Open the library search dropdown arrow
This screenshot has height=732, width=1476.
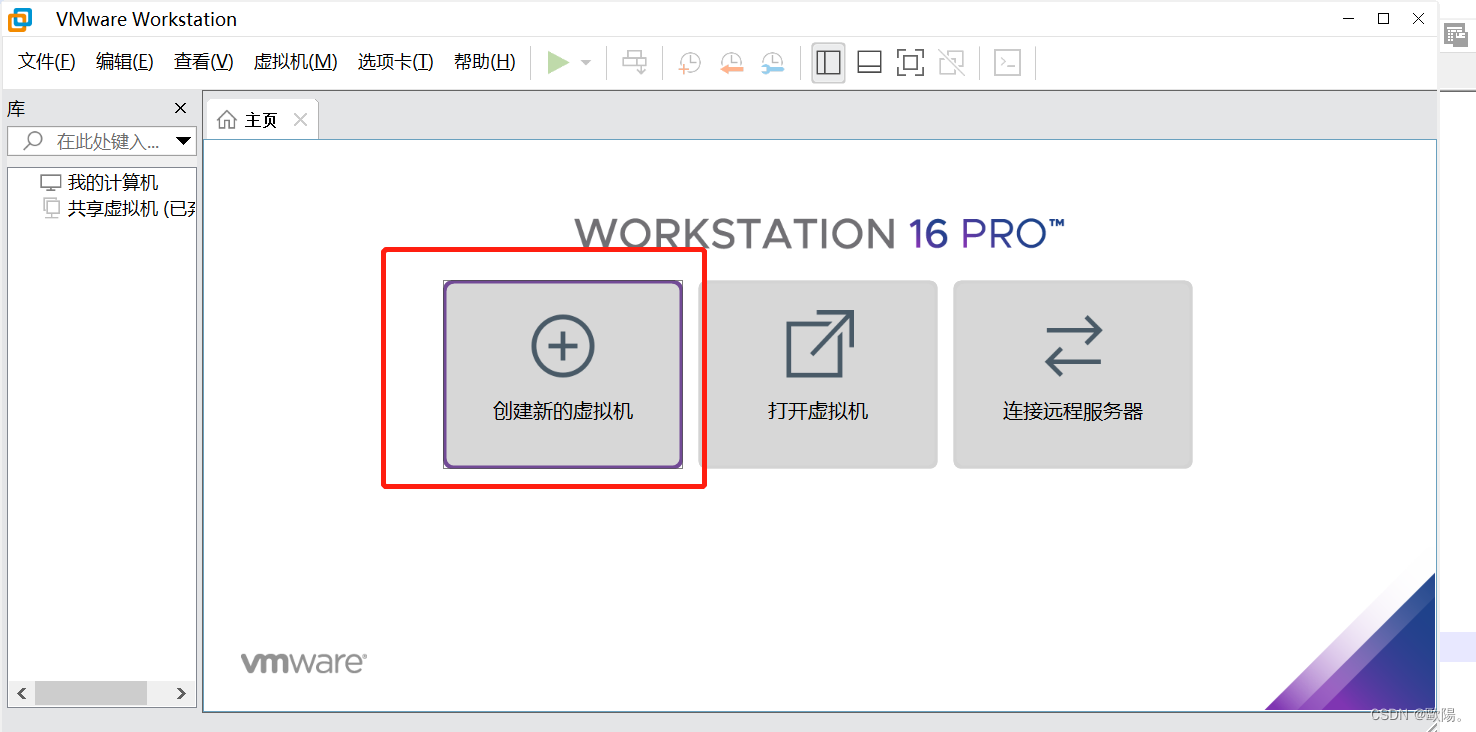[x=184, y=141]
